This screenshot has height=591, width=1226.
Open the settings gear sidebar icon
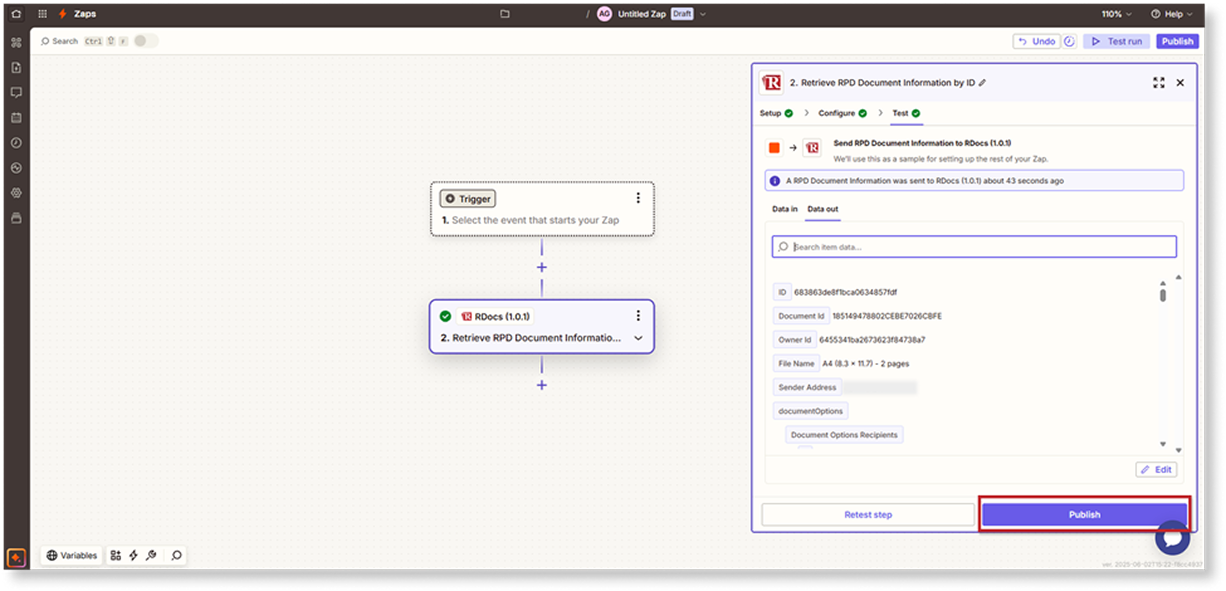[16, 192]
